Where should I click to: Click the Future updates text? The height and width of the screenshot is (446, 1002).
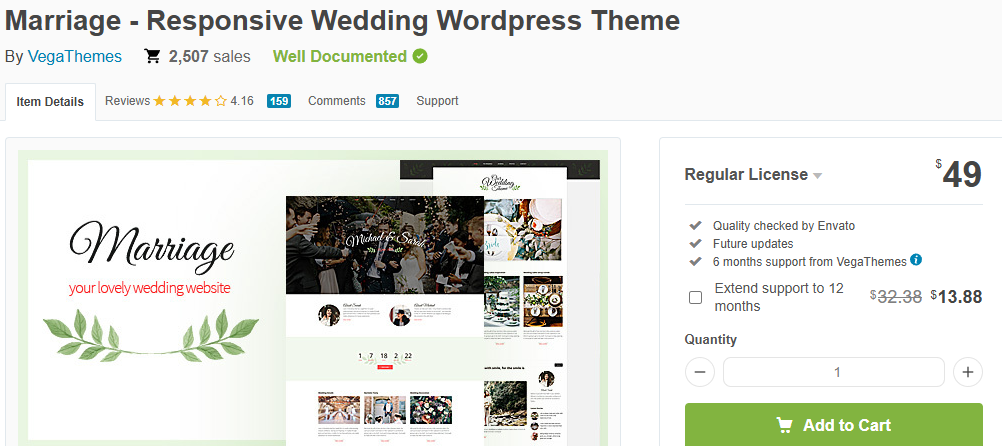tap(753, 243)
